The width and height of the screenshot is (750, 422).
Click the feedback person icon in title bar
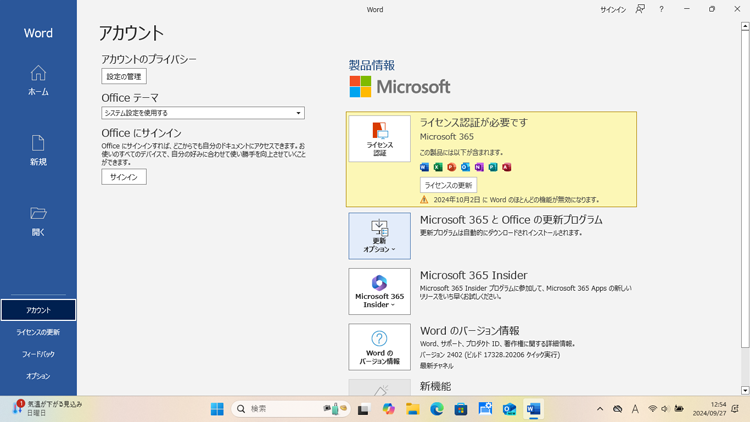640,9
